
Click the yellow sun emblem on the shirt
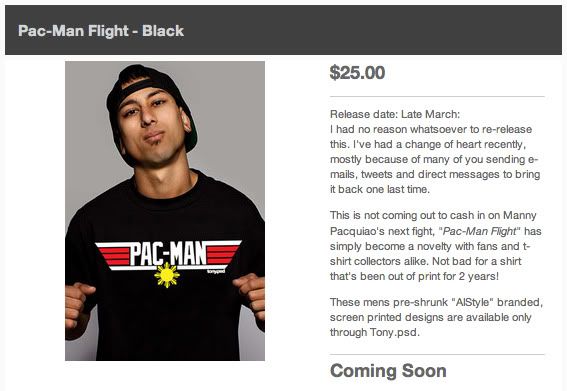tap(167, 275)
